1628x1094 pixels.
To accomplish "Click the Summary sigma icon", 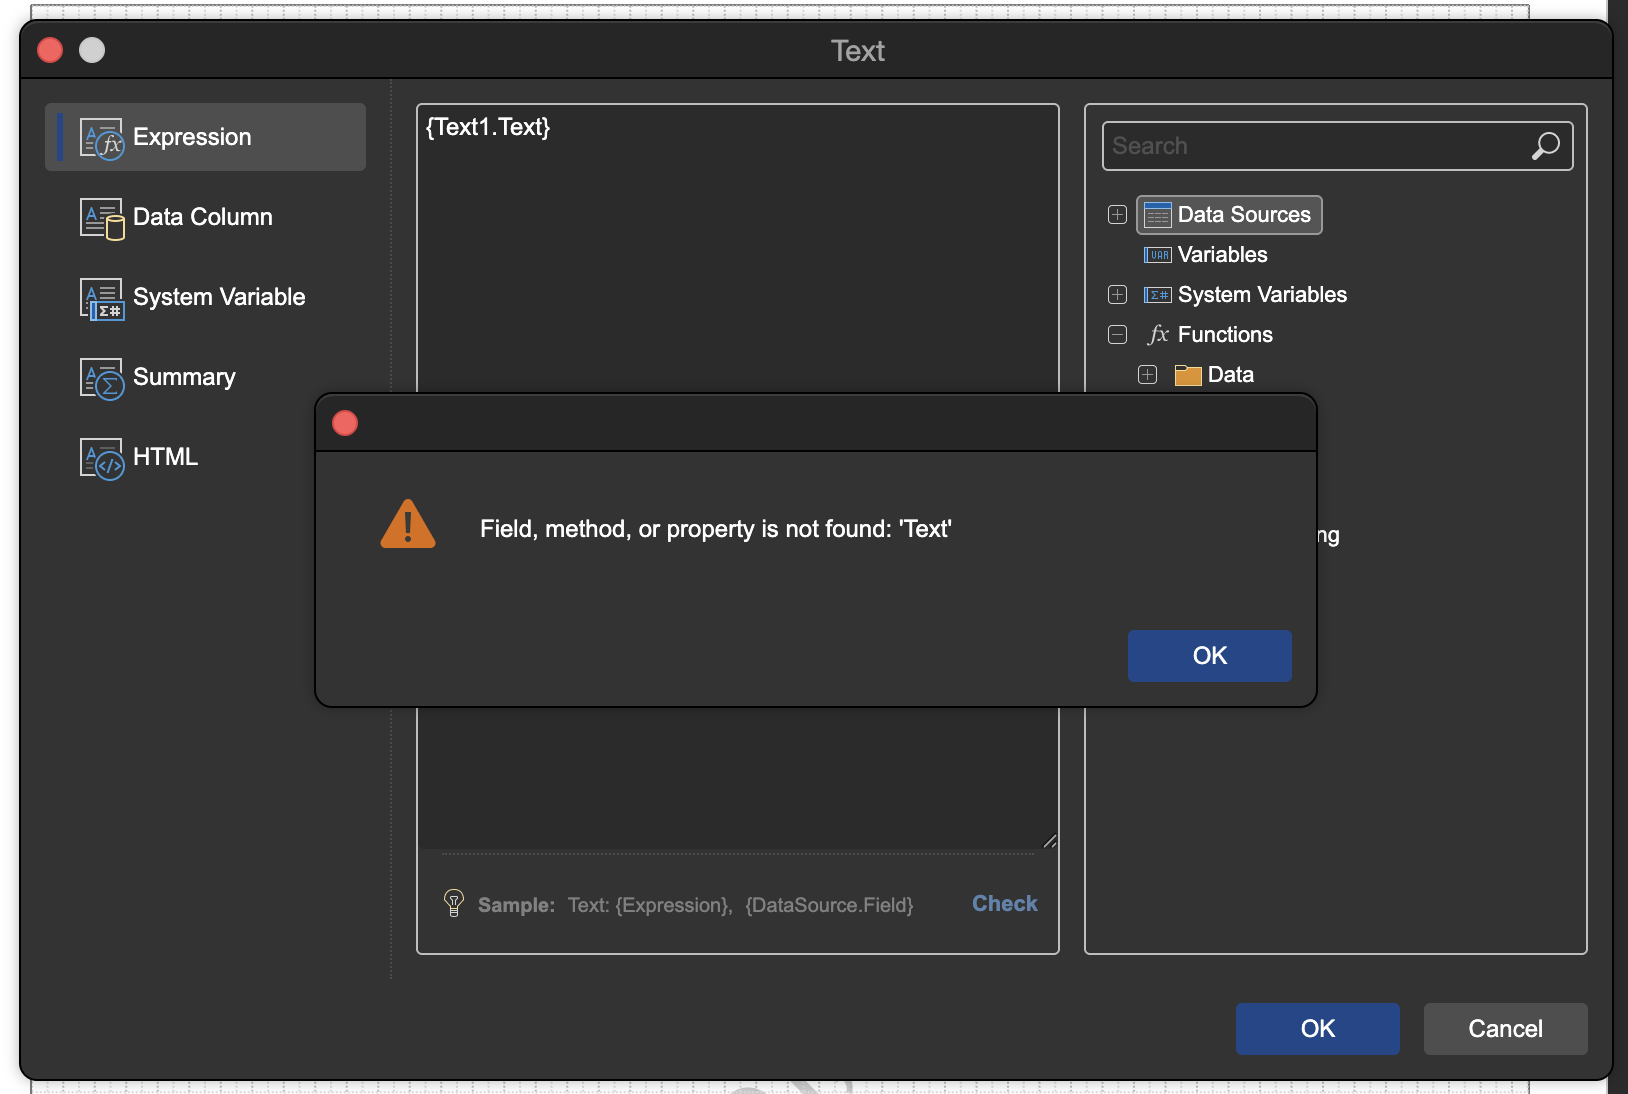I will (102, 378).
